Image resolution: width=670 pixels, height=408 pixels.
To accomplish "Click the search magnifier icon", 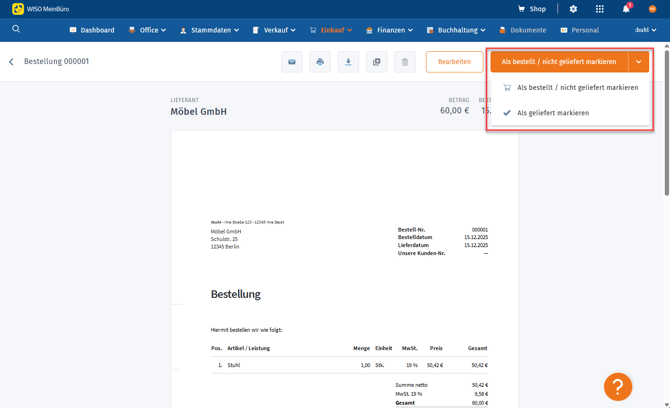I will [x=16, y=29].
